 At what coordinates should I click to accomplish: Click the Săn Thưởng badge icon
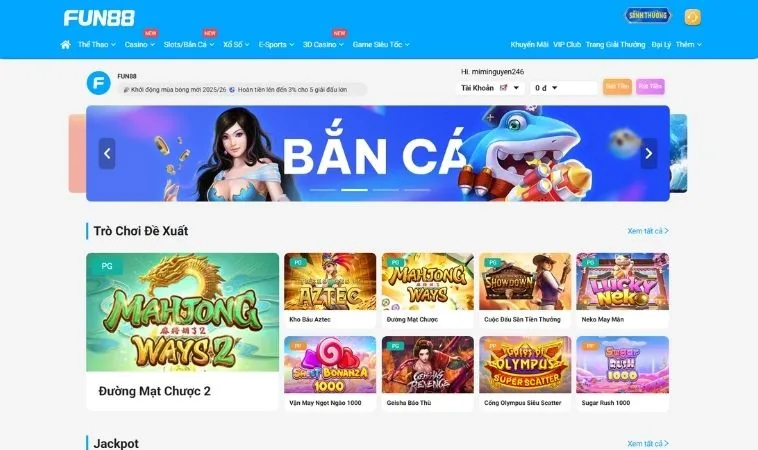point(648,15)
